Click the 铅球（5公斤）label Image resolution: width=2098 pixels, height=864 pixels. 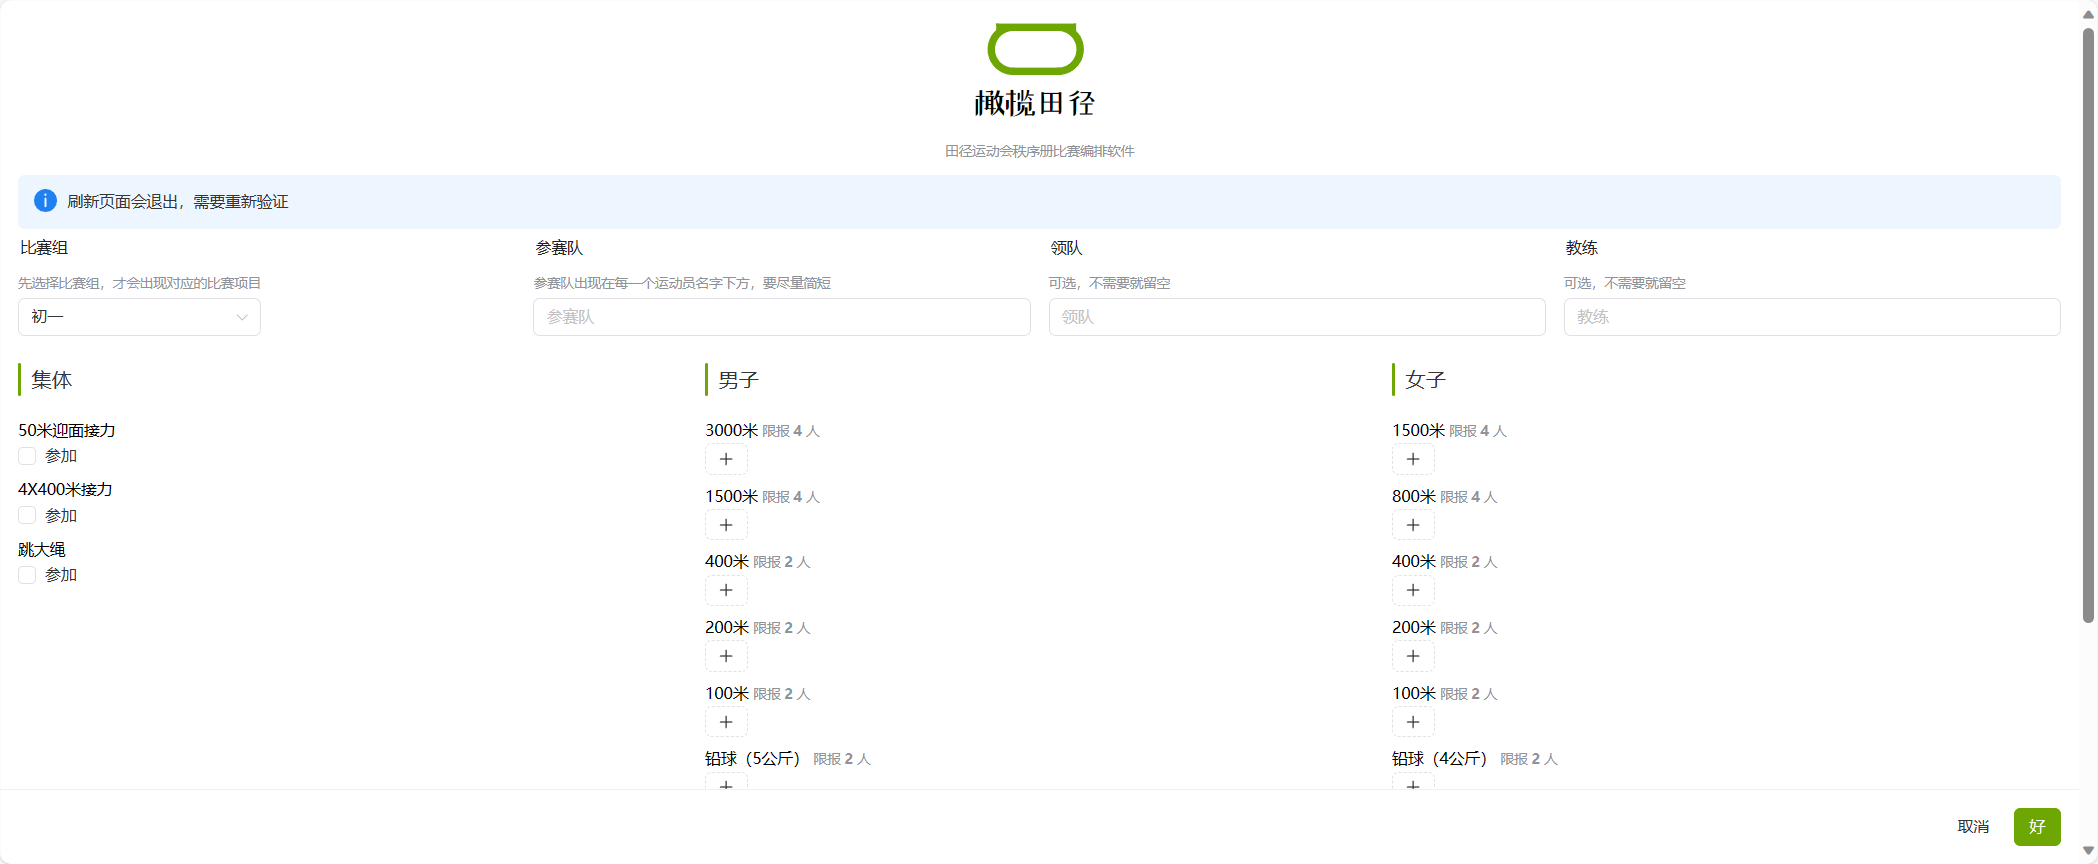753,759
